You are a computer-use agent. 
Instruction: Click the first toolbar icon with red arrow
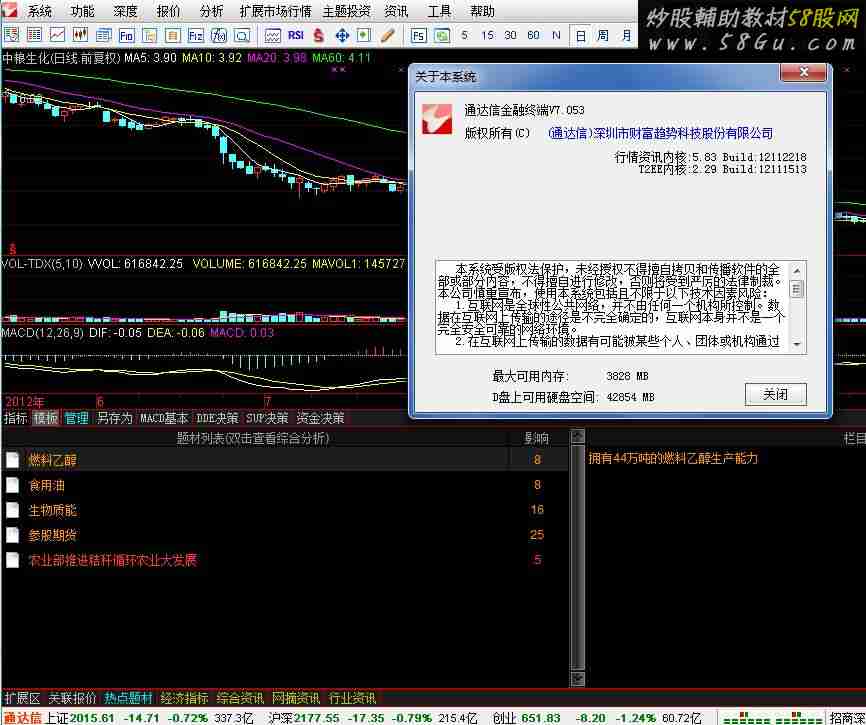coord(11,35)
